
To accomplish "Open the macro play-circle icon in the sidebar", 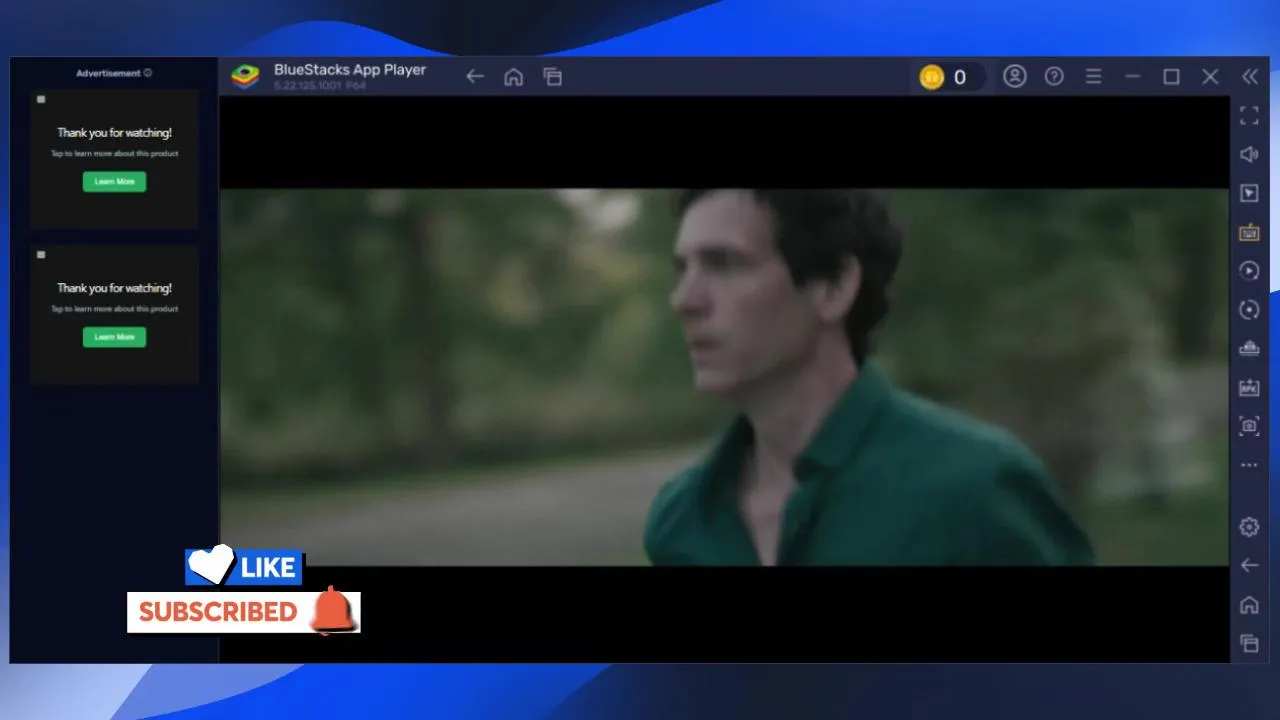I will 1249,271.
